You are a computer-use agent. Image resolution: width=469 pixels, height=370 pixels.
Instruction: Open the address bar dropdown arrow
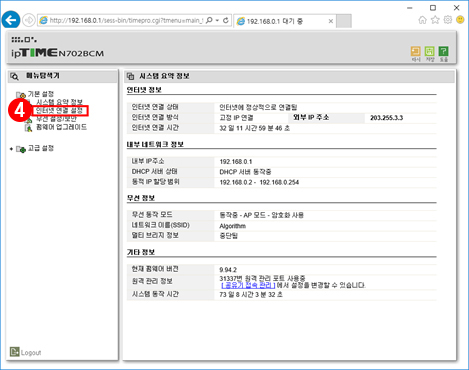click(x=217, y=20)
